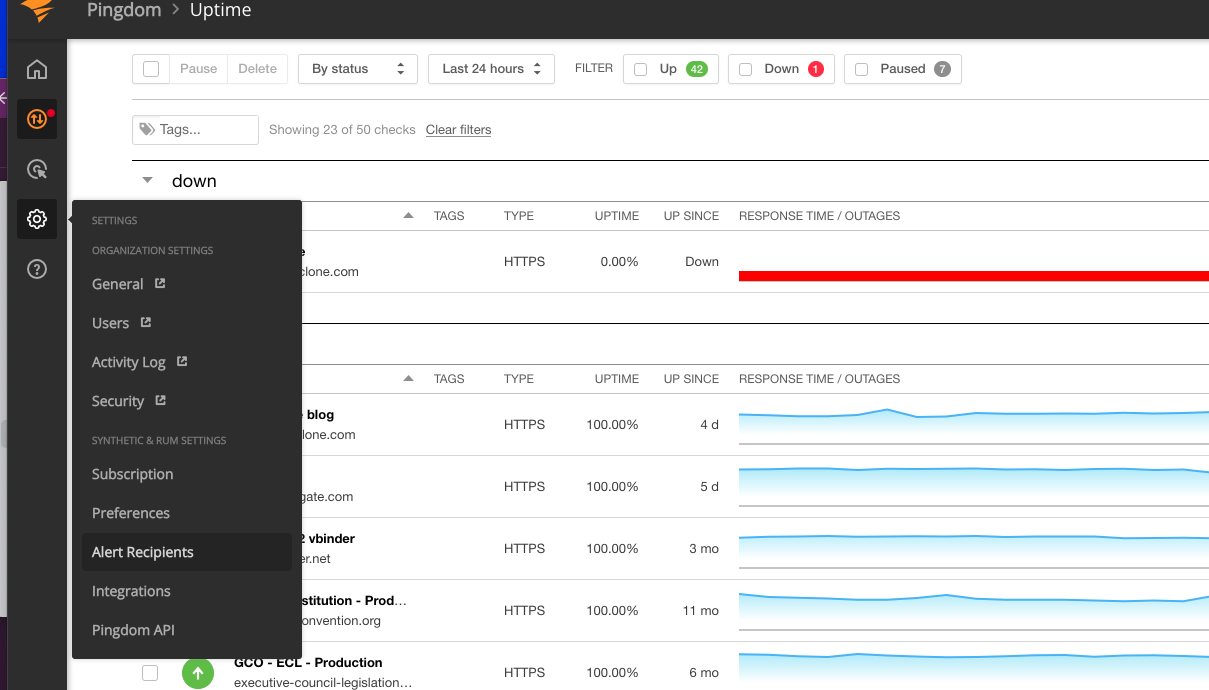This screenshot has height=690, width=1209.
Task: Click Uptime in the breadcrumb
Action: (x=220, y=11)
